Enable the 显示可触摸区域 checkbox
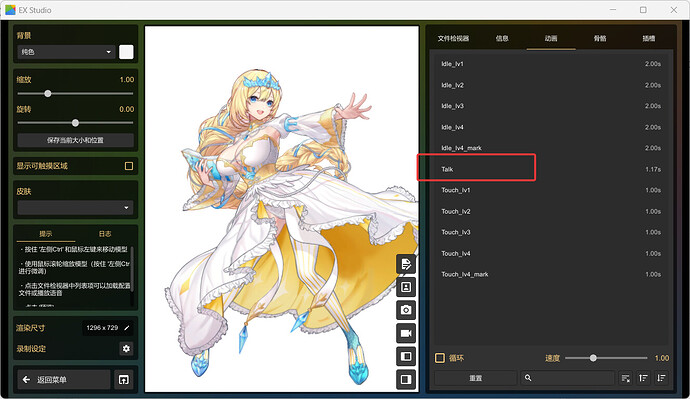Image resolution: width=690 pixels, height=399 pixels. point(129,166)
